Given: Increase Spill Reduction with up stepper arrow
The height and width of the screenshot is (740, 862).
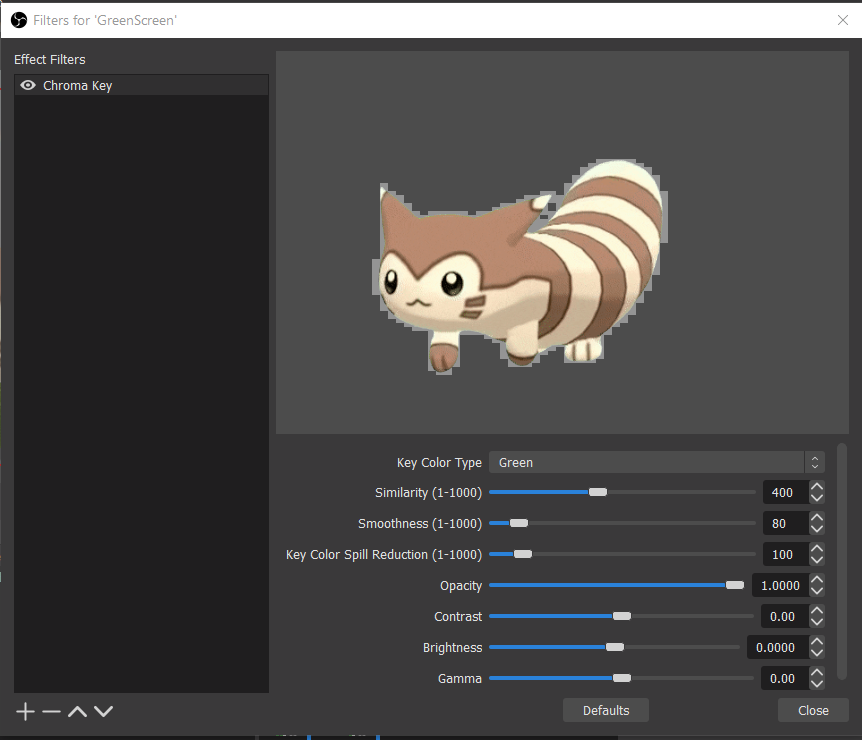Looking at the screenshot, I should click(817, 549).
